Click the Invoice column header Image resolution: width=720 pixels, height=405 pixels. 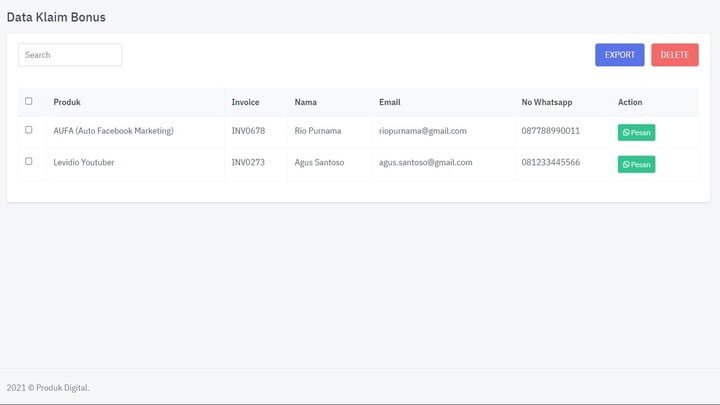[245, 102]
